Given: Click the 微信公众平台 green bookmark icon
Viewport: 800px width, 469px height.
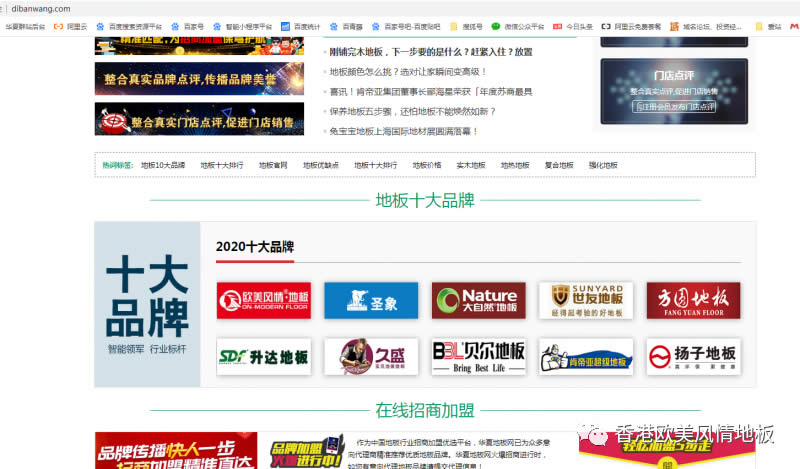Looking at the screenshot, I should 495,26.
